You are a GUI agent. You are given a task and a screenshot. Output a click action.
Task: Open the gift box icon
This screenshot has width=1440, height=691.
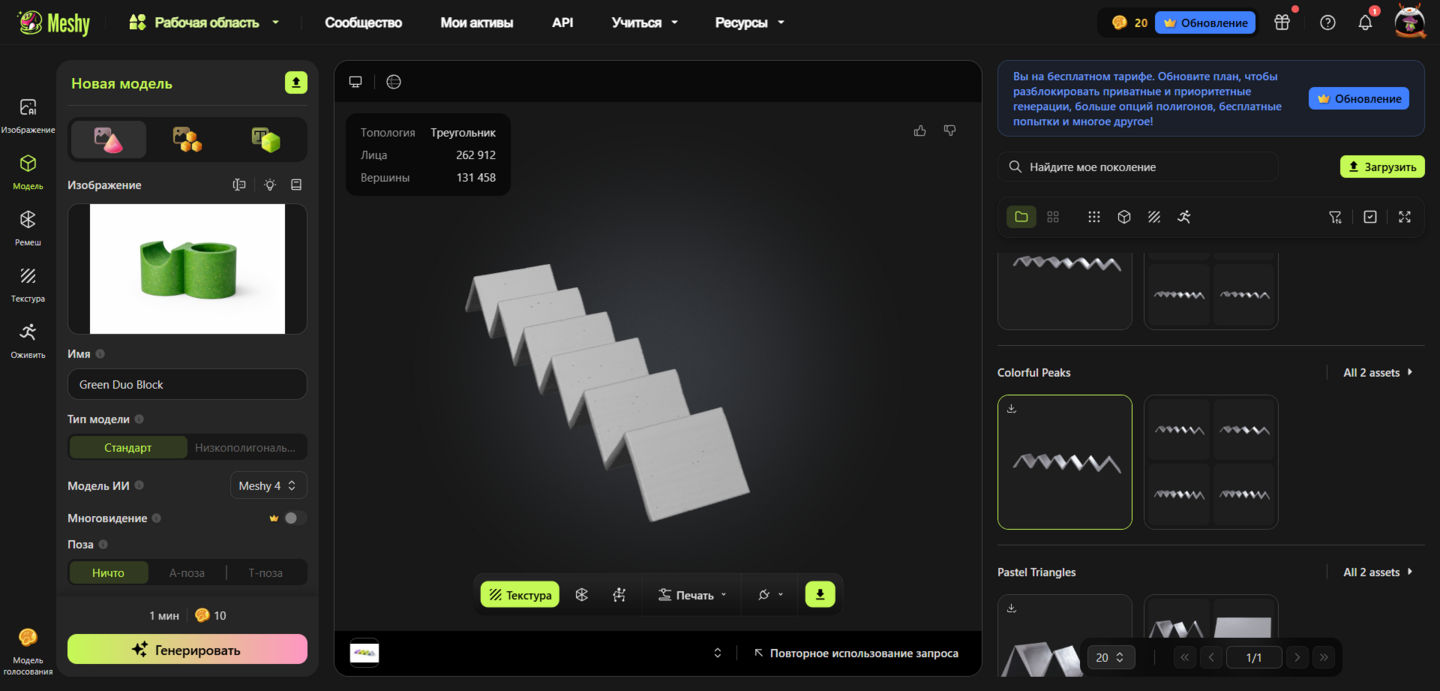(1282, 22)
